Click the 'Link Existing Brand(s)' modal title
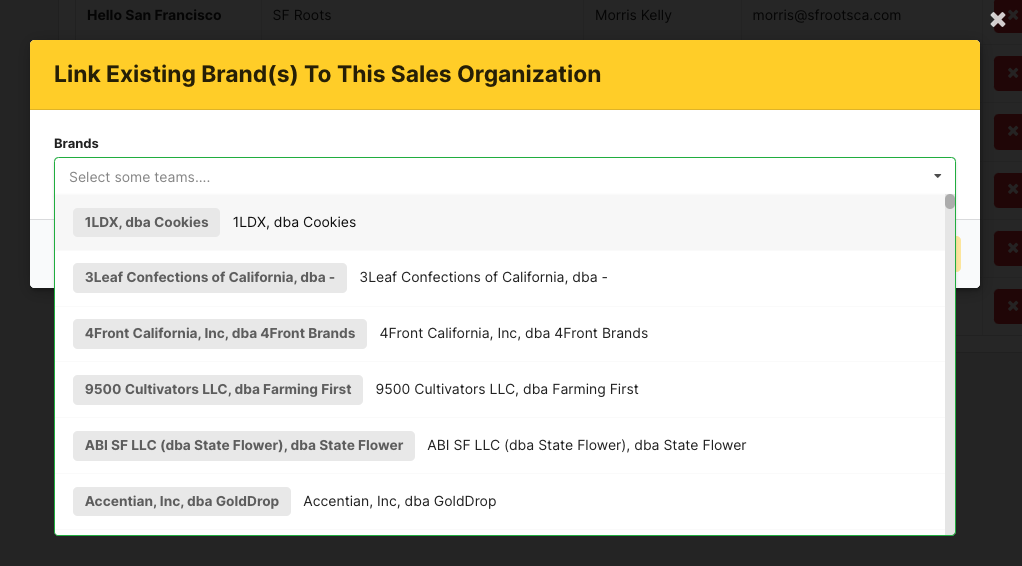This screenshot has height=566, width=1022. (x=327, y=74)
